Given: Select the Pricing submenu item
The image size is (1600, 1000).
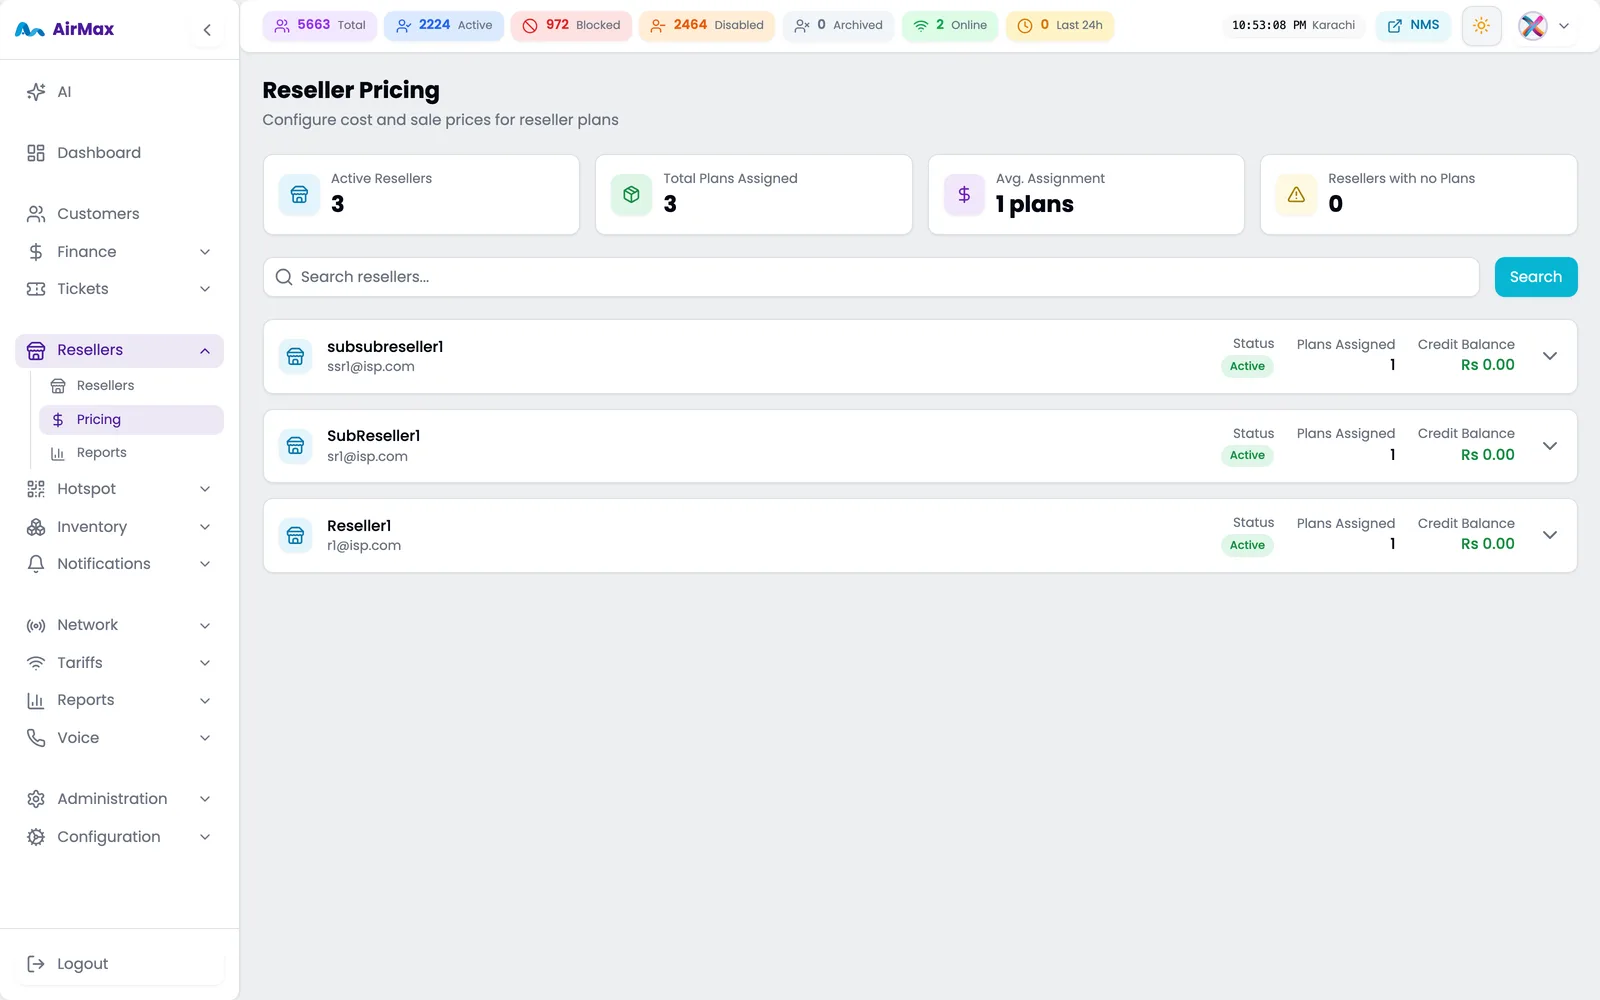Looking at the screenshot, I should pos(131,420).
